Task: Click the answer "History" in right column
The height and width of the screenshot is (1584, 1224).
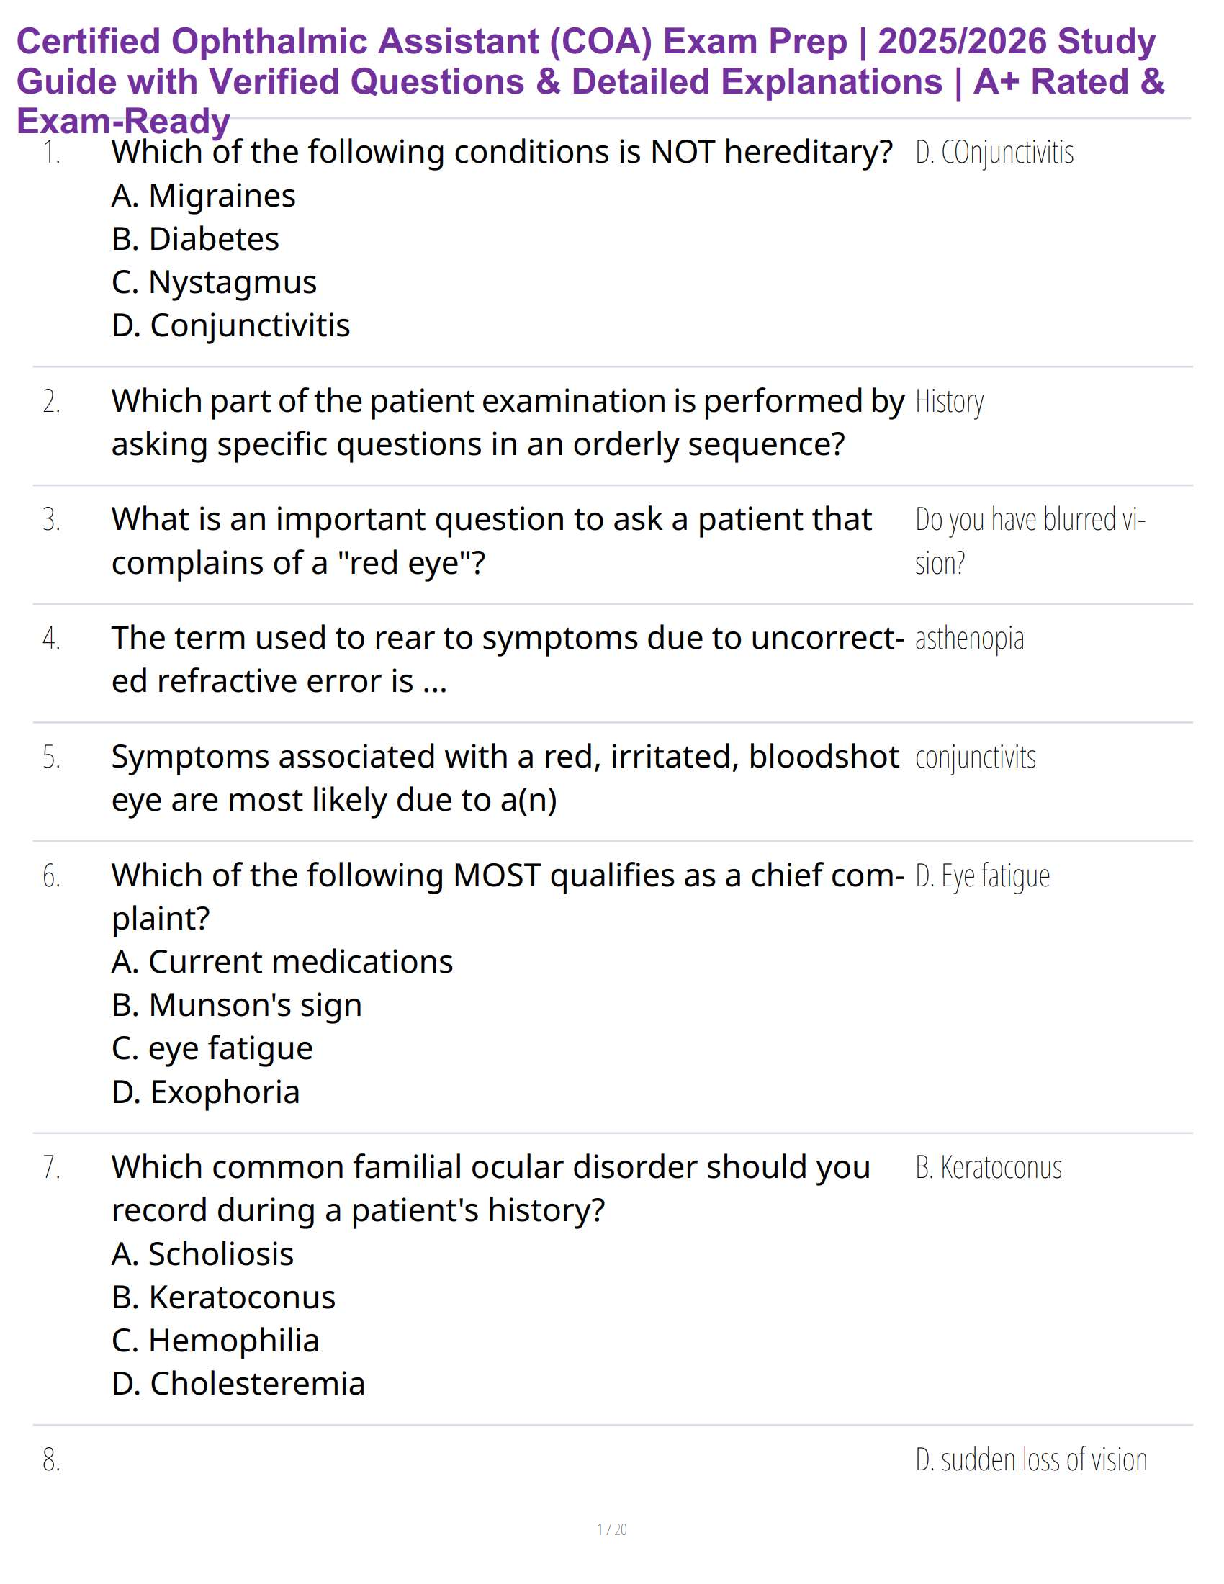Action: [949, 402]
